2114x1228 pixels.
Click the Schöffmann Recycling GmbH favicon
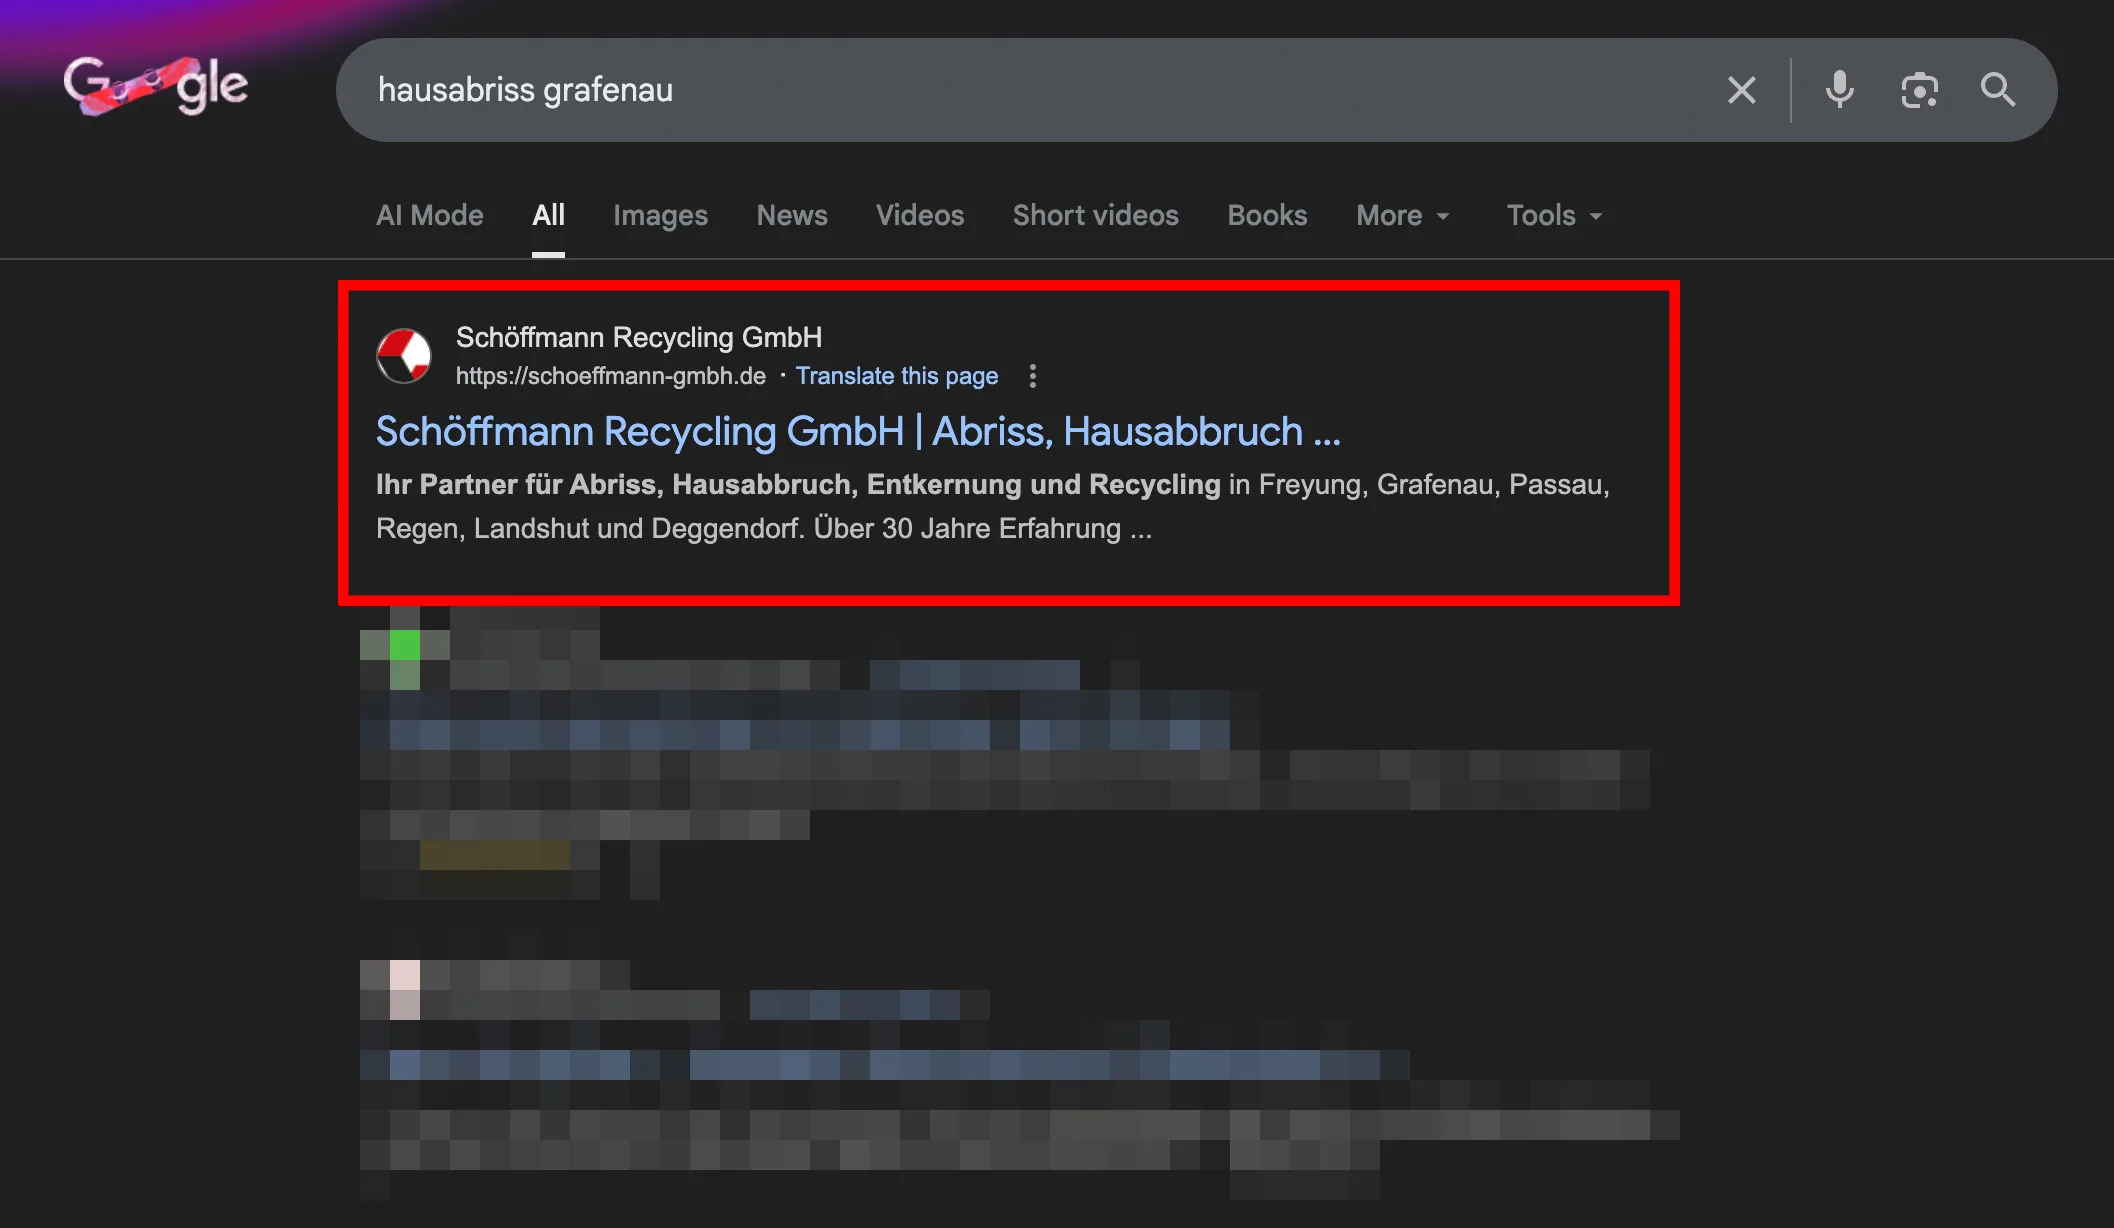(404, 355)
